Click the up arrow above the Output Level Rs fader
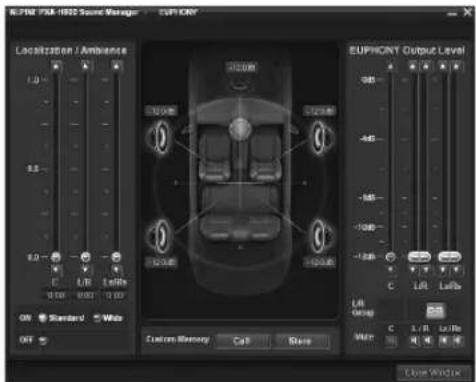Viewport: 476px width, 382px height. (x=456, y=67)
